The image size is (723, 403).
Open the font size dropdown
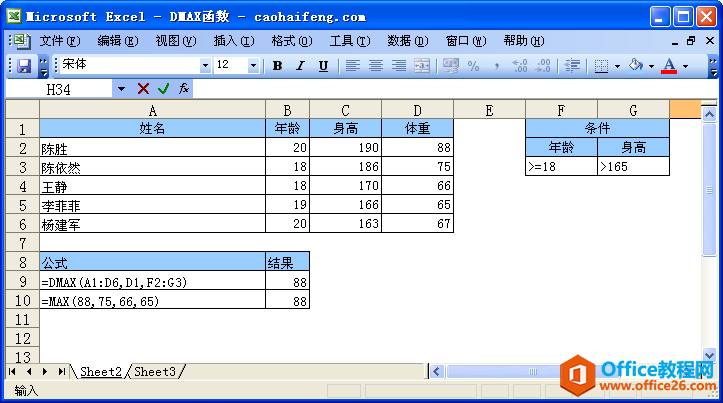253,65
